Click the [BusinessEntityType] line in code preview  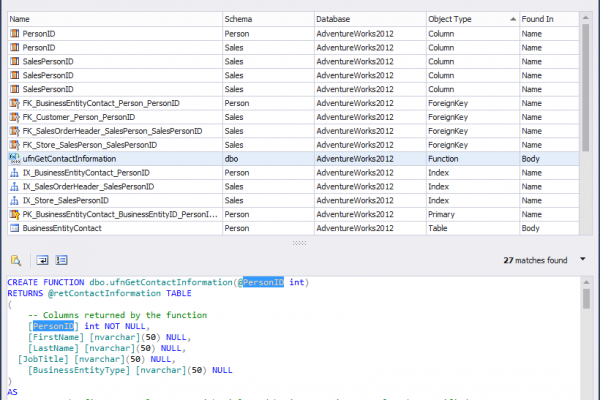(x=130, y=370)
